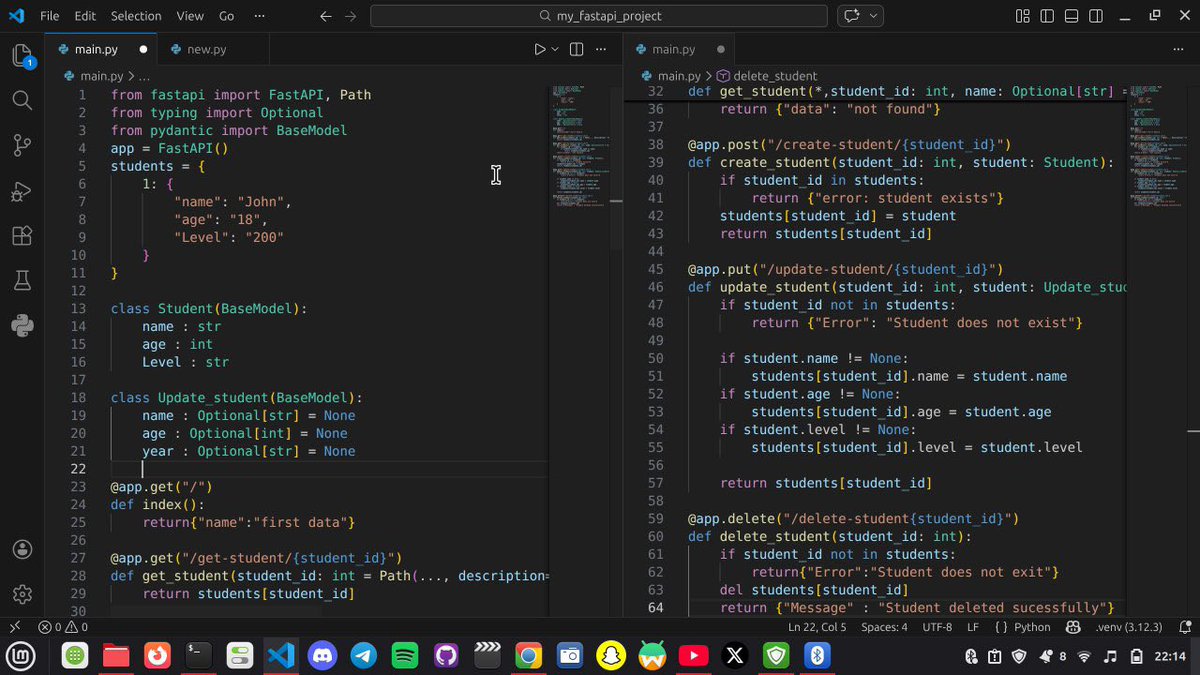Viewport: 1200px width, 675px height.
Task: Open the Selection menu
Action: 136,16
